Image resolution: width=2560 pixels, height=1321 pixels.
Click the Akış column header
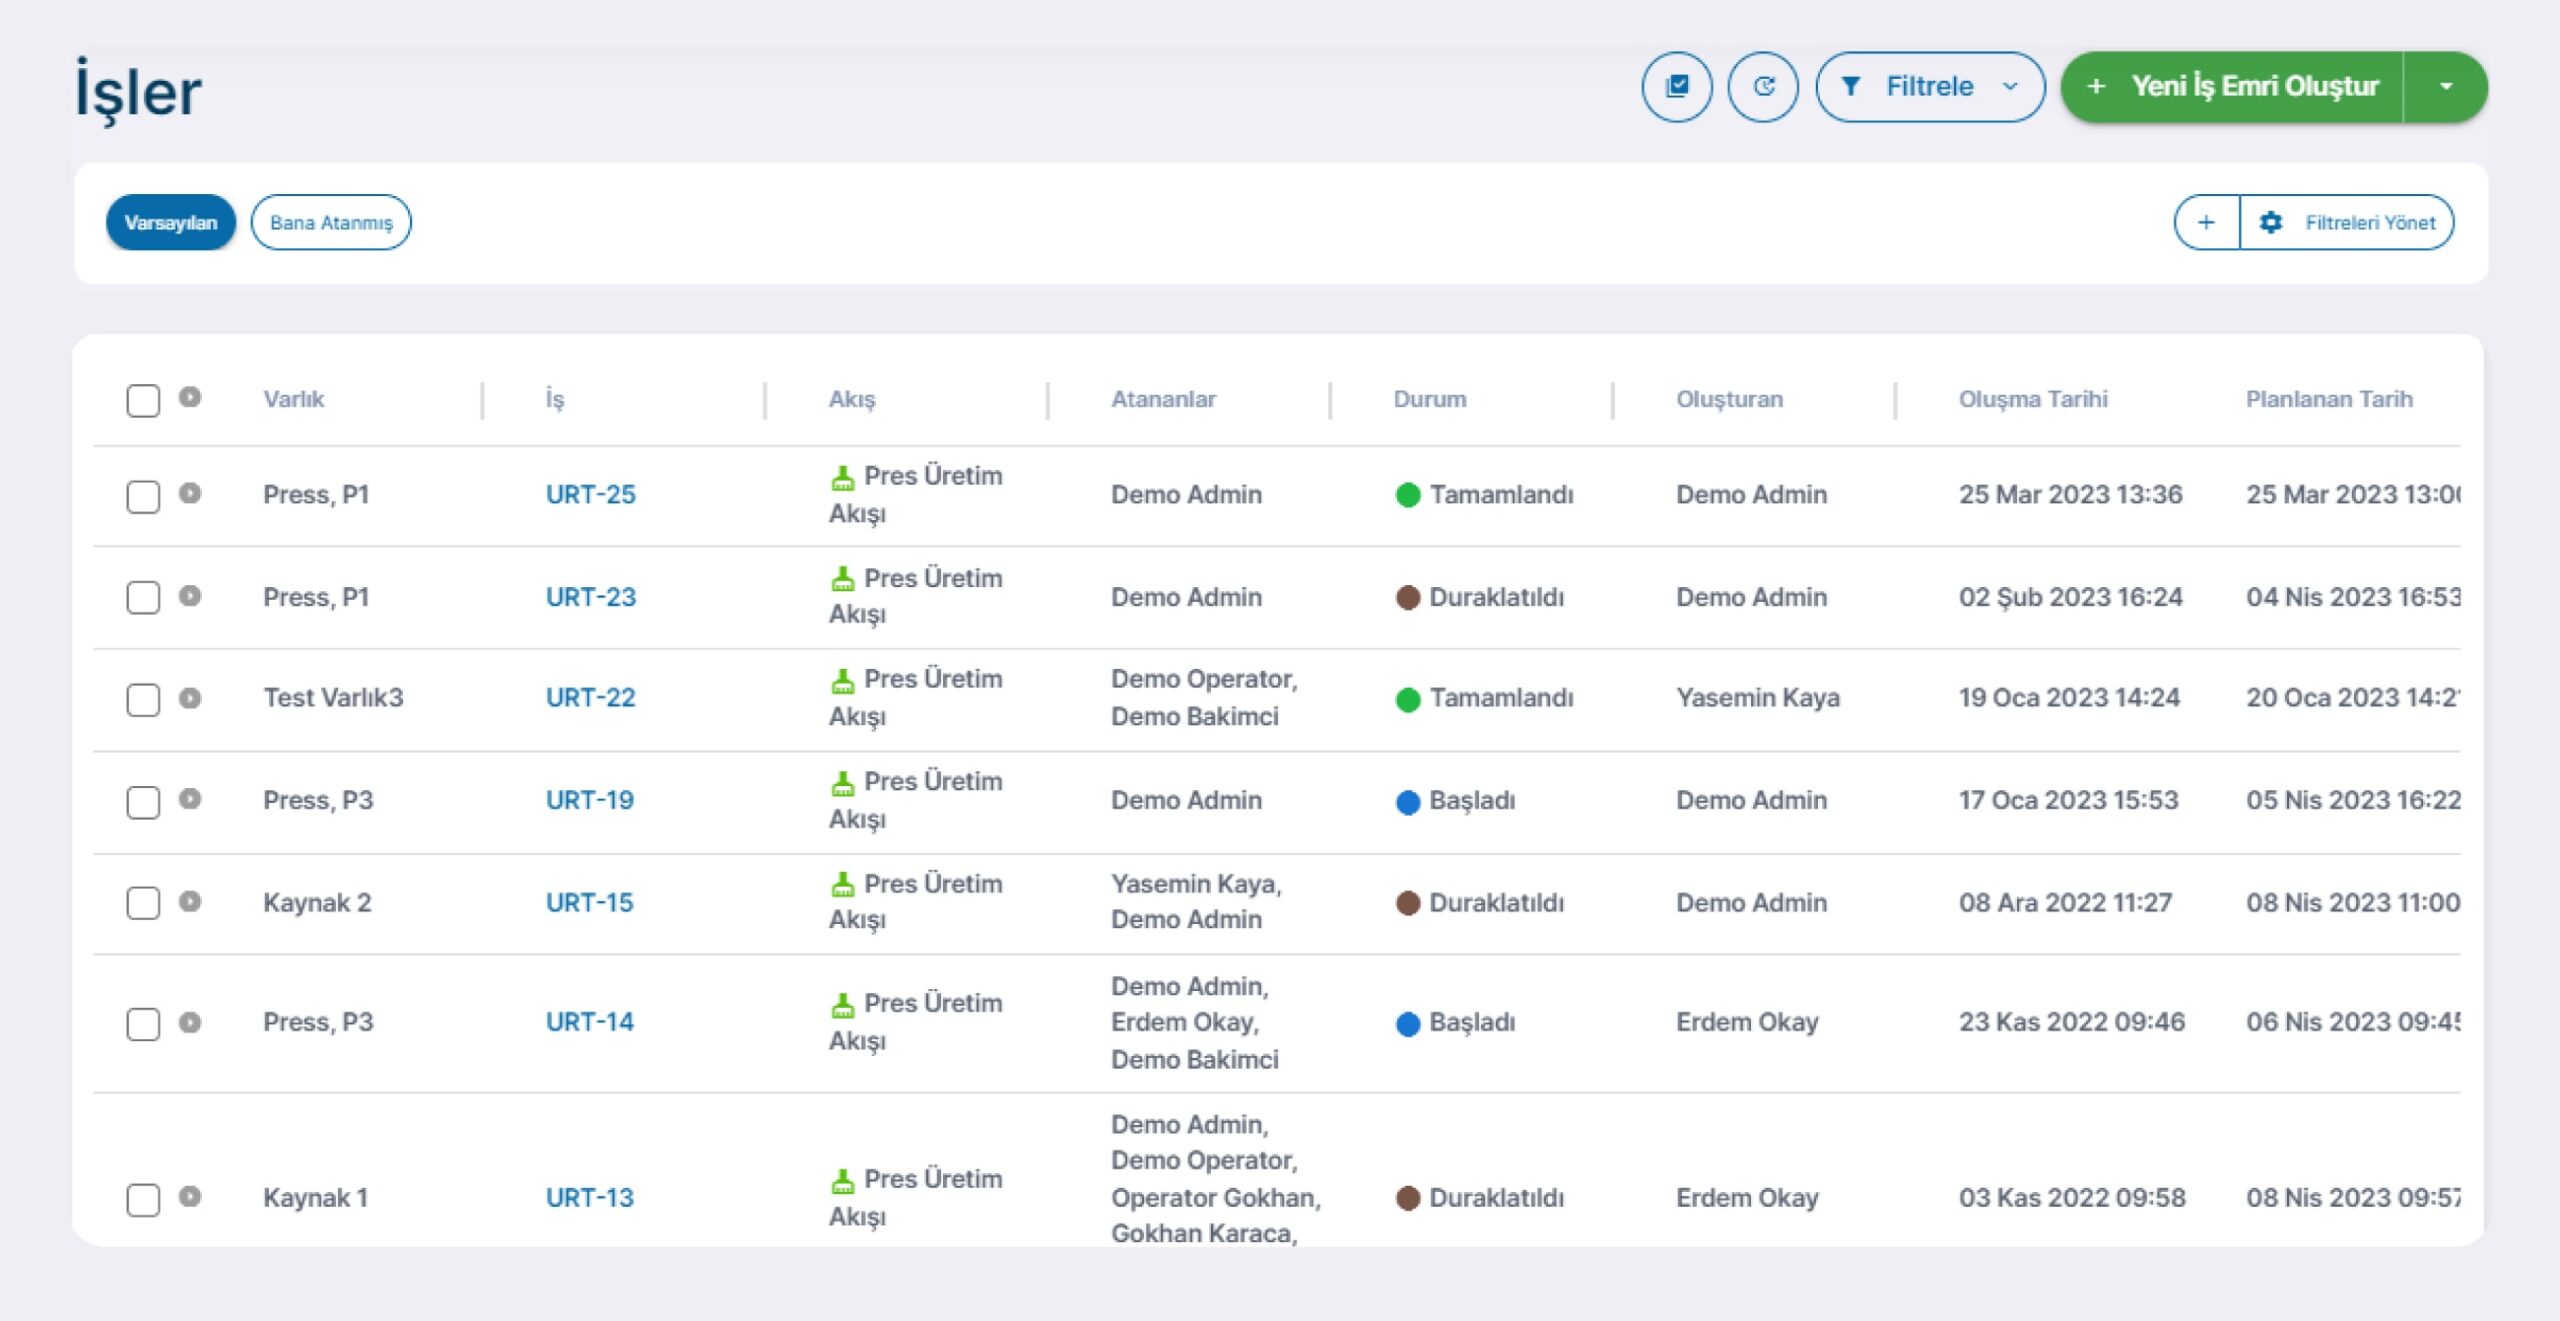pos(851,399)
